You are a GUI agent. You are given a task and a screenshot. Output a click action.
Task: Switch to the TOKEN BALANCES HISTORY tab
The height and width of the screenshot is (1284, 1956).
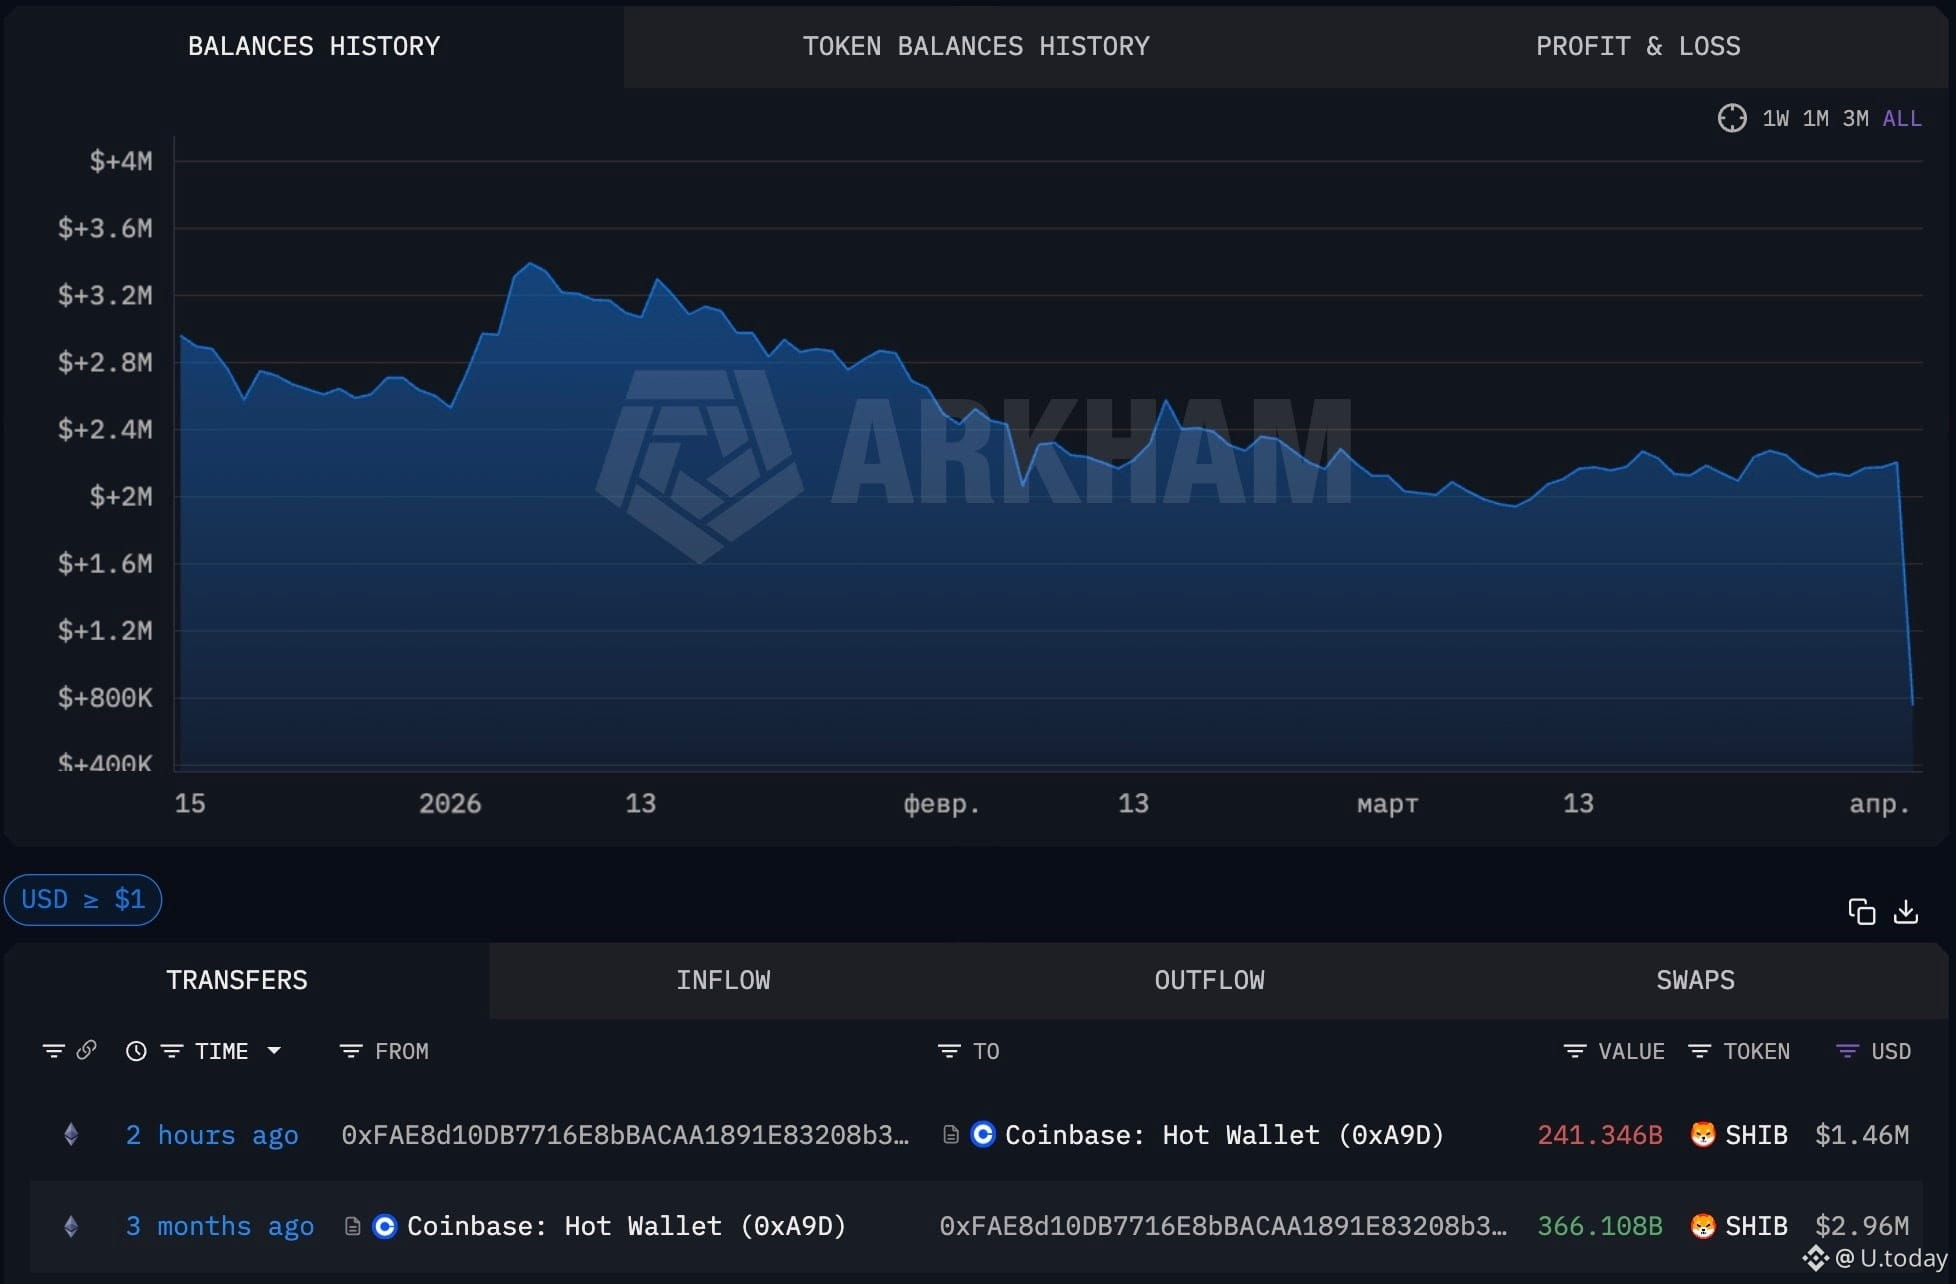coord(975,46)
